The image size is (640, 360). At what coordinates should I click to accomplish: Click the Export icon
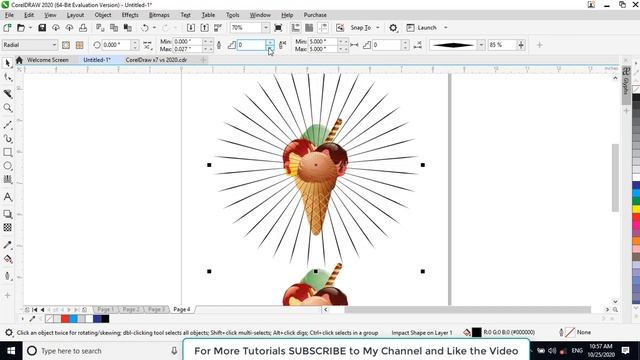click(204, 28)
